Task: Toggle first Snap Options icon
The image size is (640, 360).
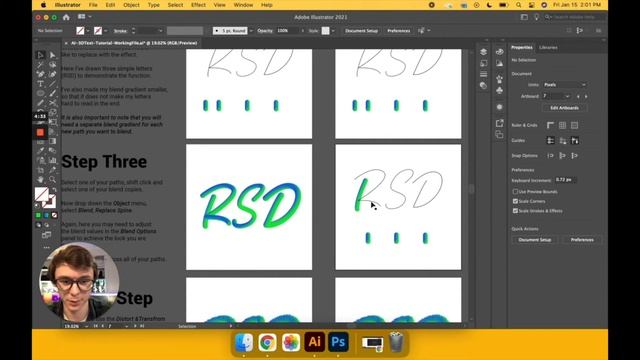Action: click(550, 156)
